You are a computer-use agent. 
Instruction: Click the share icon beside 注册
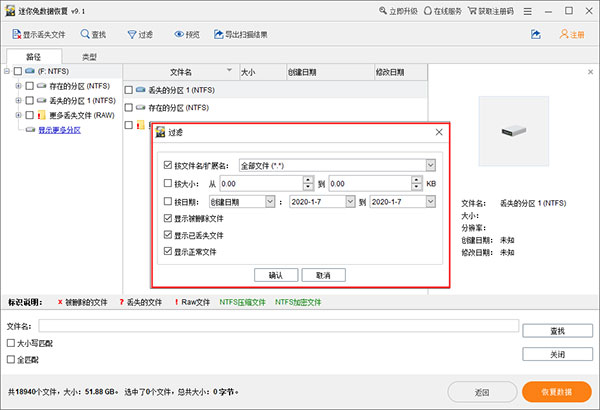pyautogui.click(x=536, y=34)
